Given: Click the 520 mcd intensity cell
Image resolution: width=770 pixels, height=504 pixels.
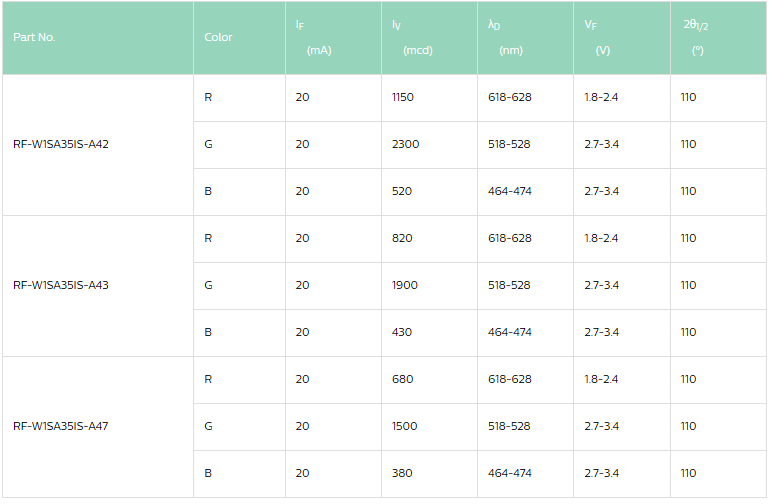Looking at the screenshot, I should tap(402, 191).
